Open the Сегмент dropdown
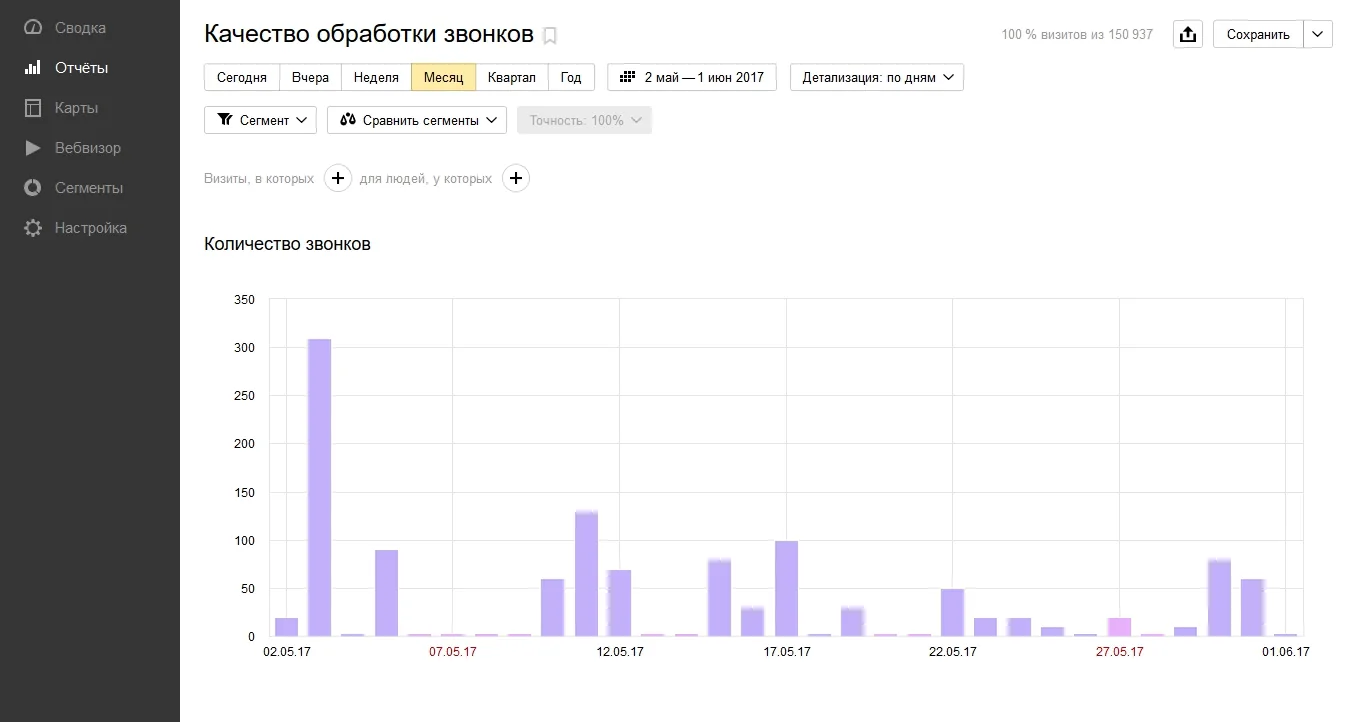The width and height of the screenshot is (1353, 722). [260, 120]
